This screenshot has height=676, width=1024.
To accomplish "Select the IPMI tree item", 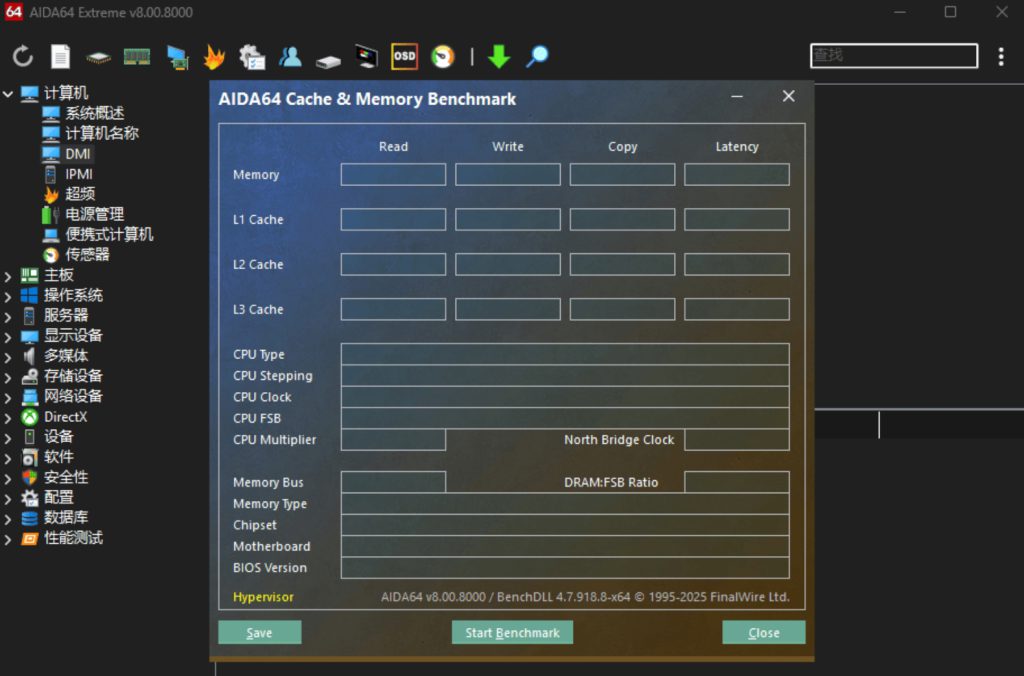I will (78, 174).
